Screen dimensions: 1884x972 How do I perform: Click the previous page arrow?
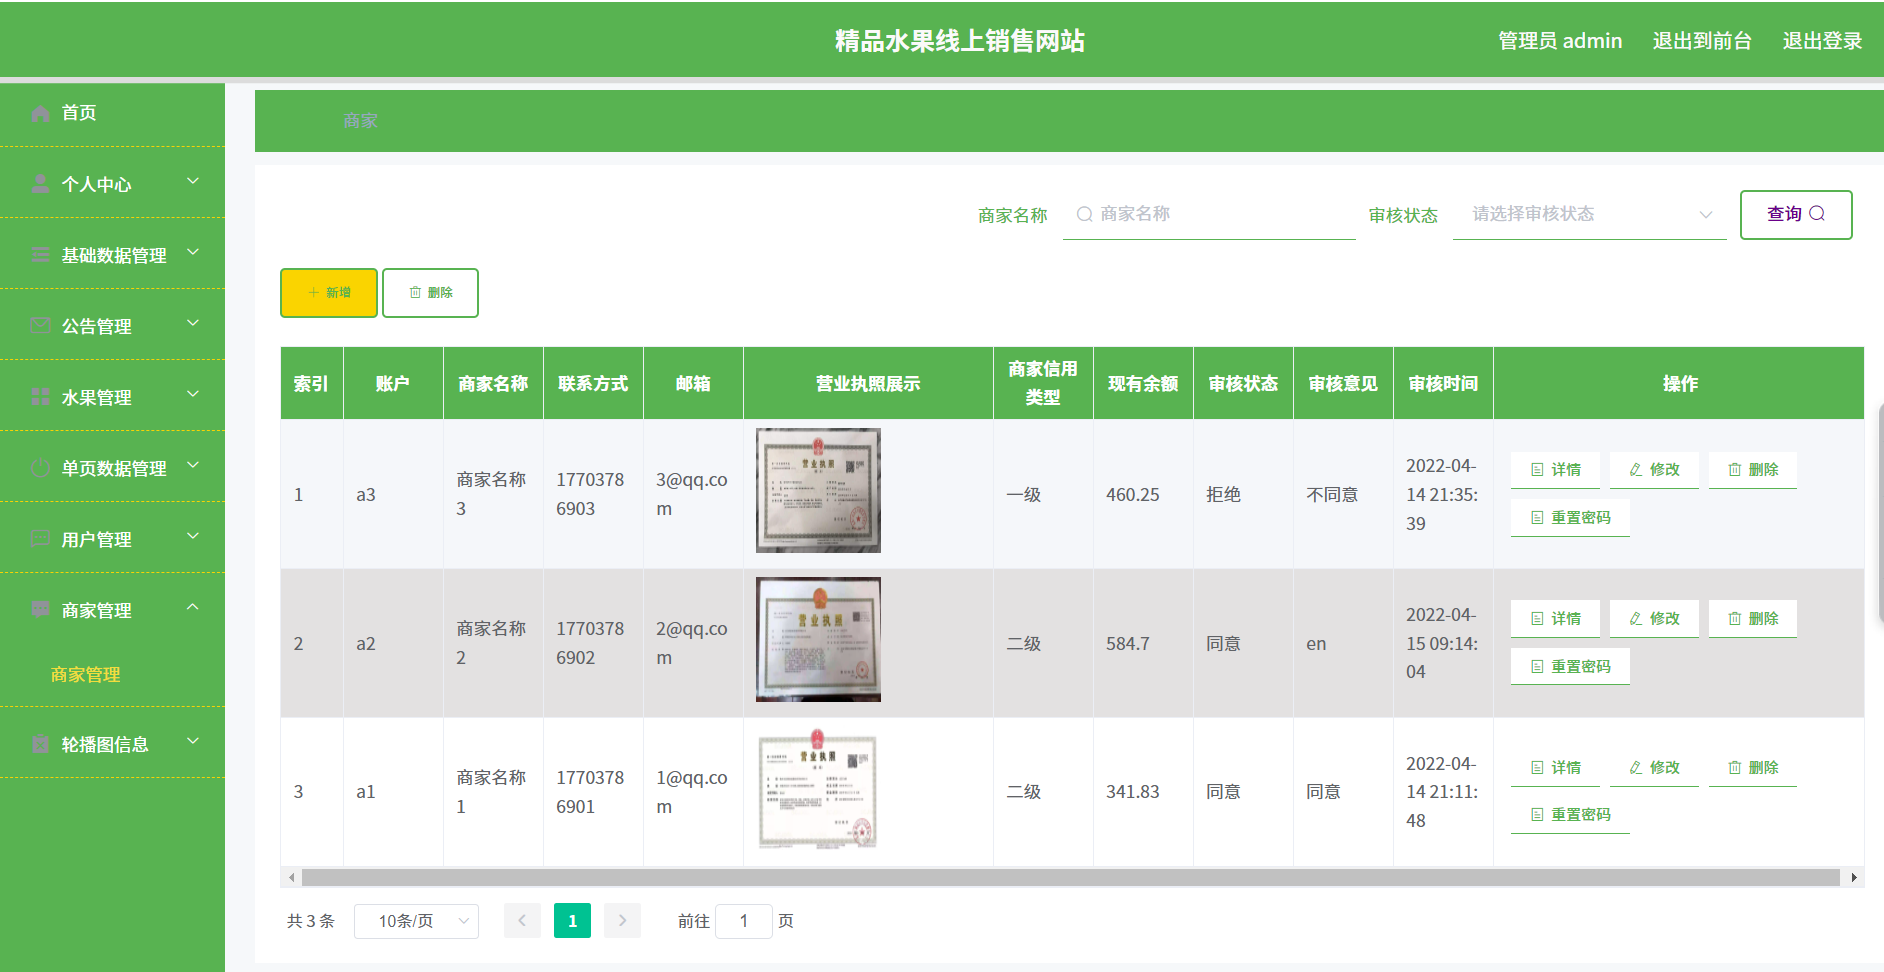(522, 921)
